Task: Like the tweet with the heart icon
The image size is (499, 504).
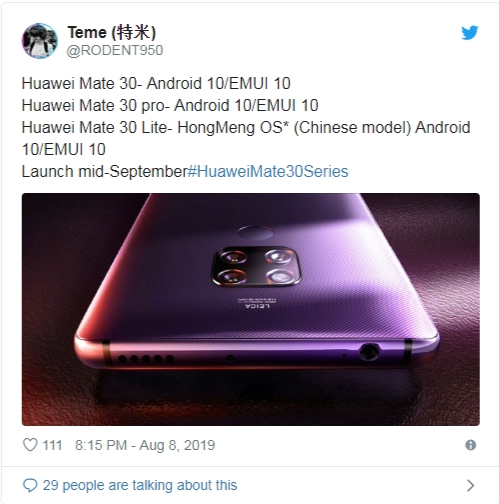Action: pyautogui.click(x=30, y=445)
